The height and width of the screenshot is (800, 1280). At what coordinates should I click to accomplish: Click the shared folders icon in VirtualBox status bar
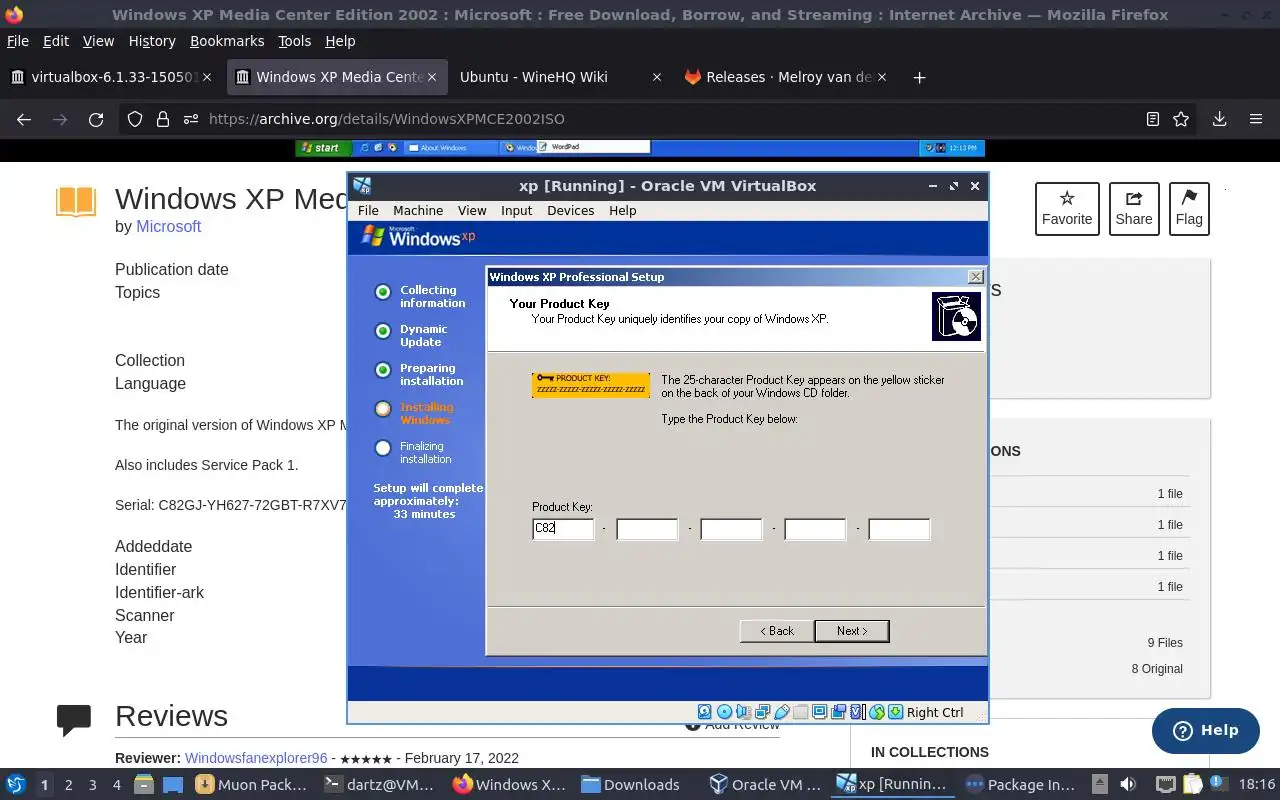click(x=800, y=712)
